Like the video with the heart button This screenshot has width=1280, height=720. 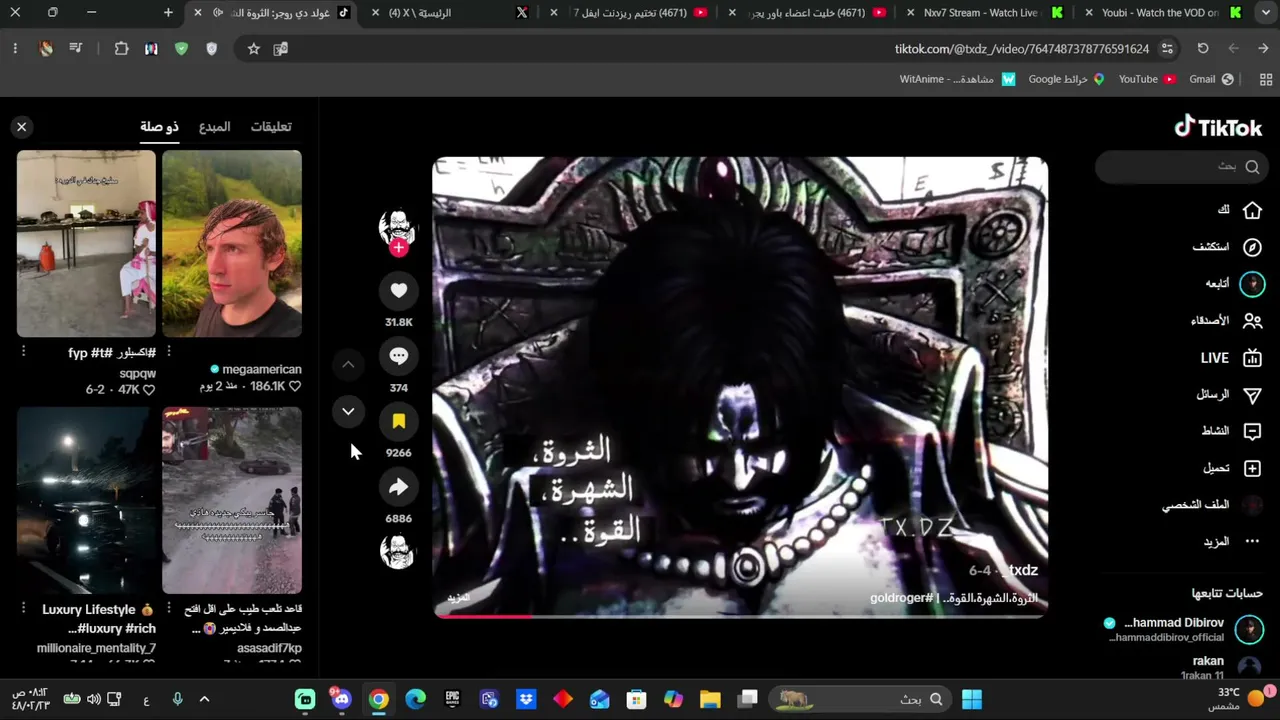[398, 290]
